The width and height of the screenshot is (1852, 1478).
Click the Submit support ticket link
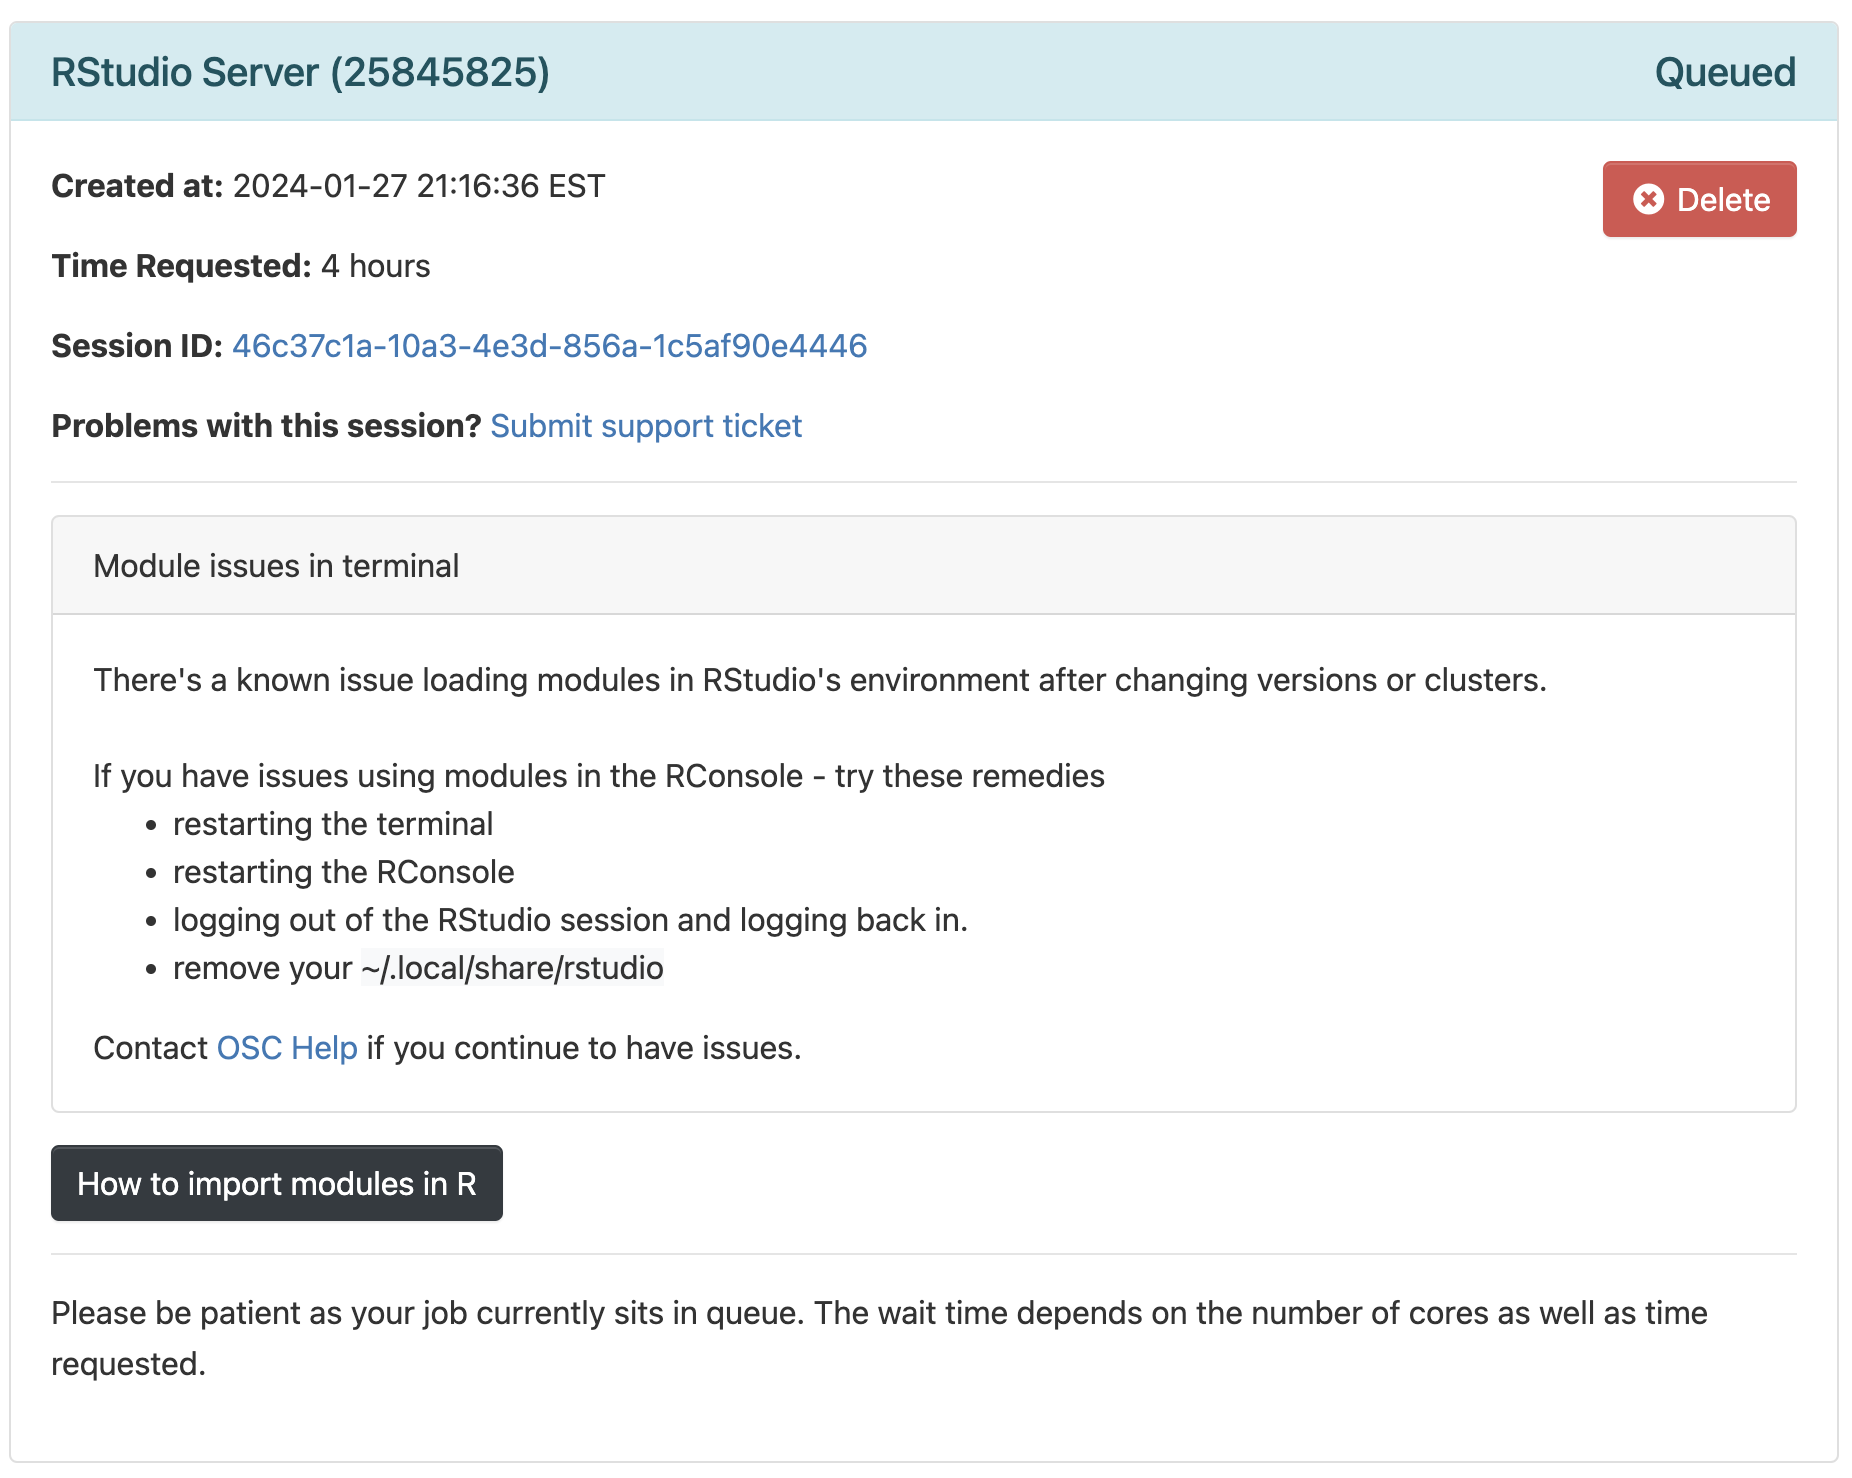tap(646, 426)
